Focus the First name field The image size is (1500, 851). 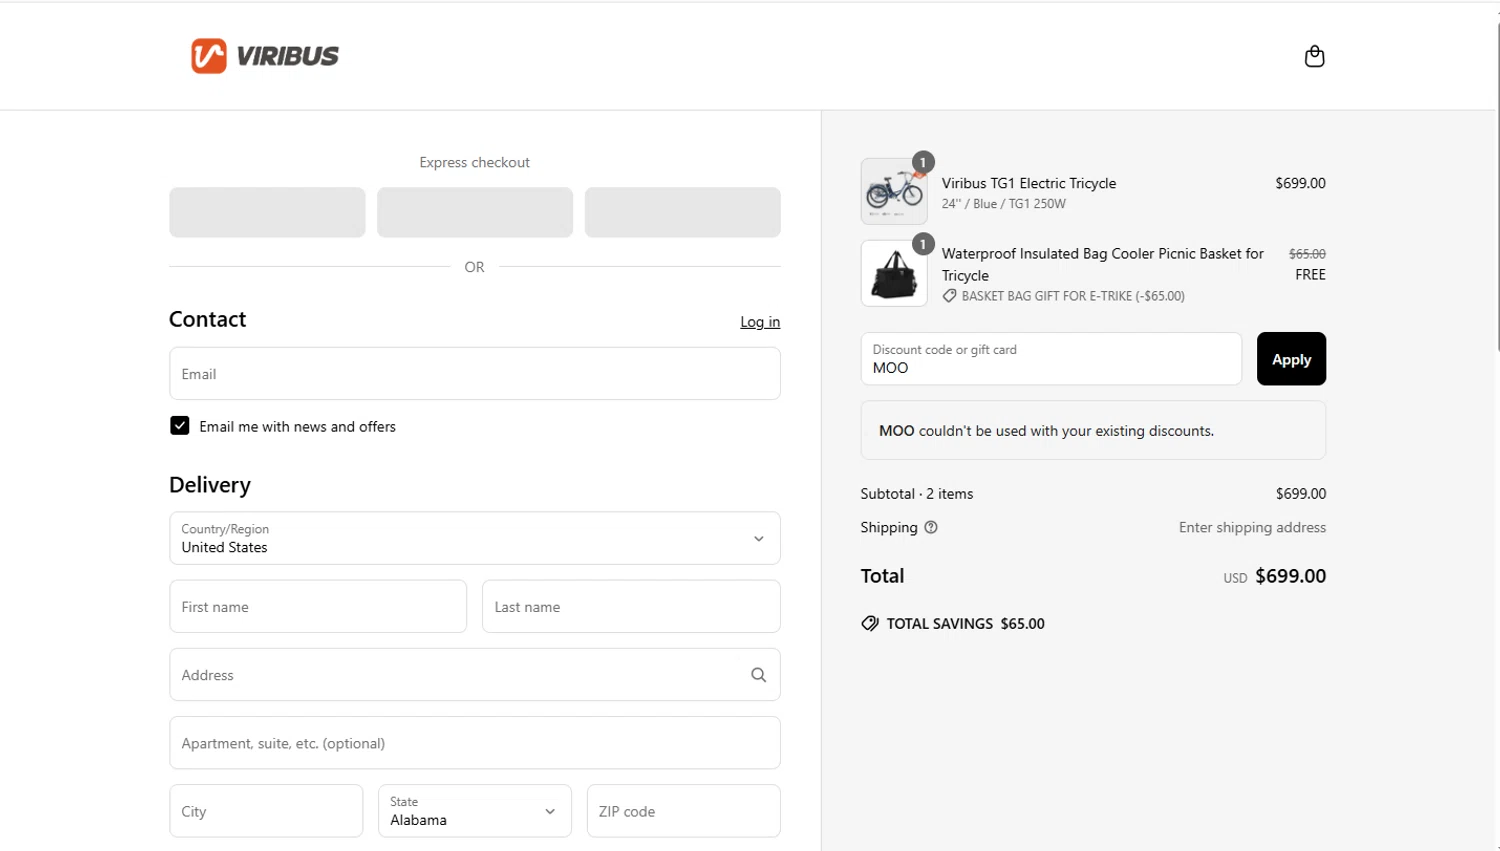coord(318,607)
